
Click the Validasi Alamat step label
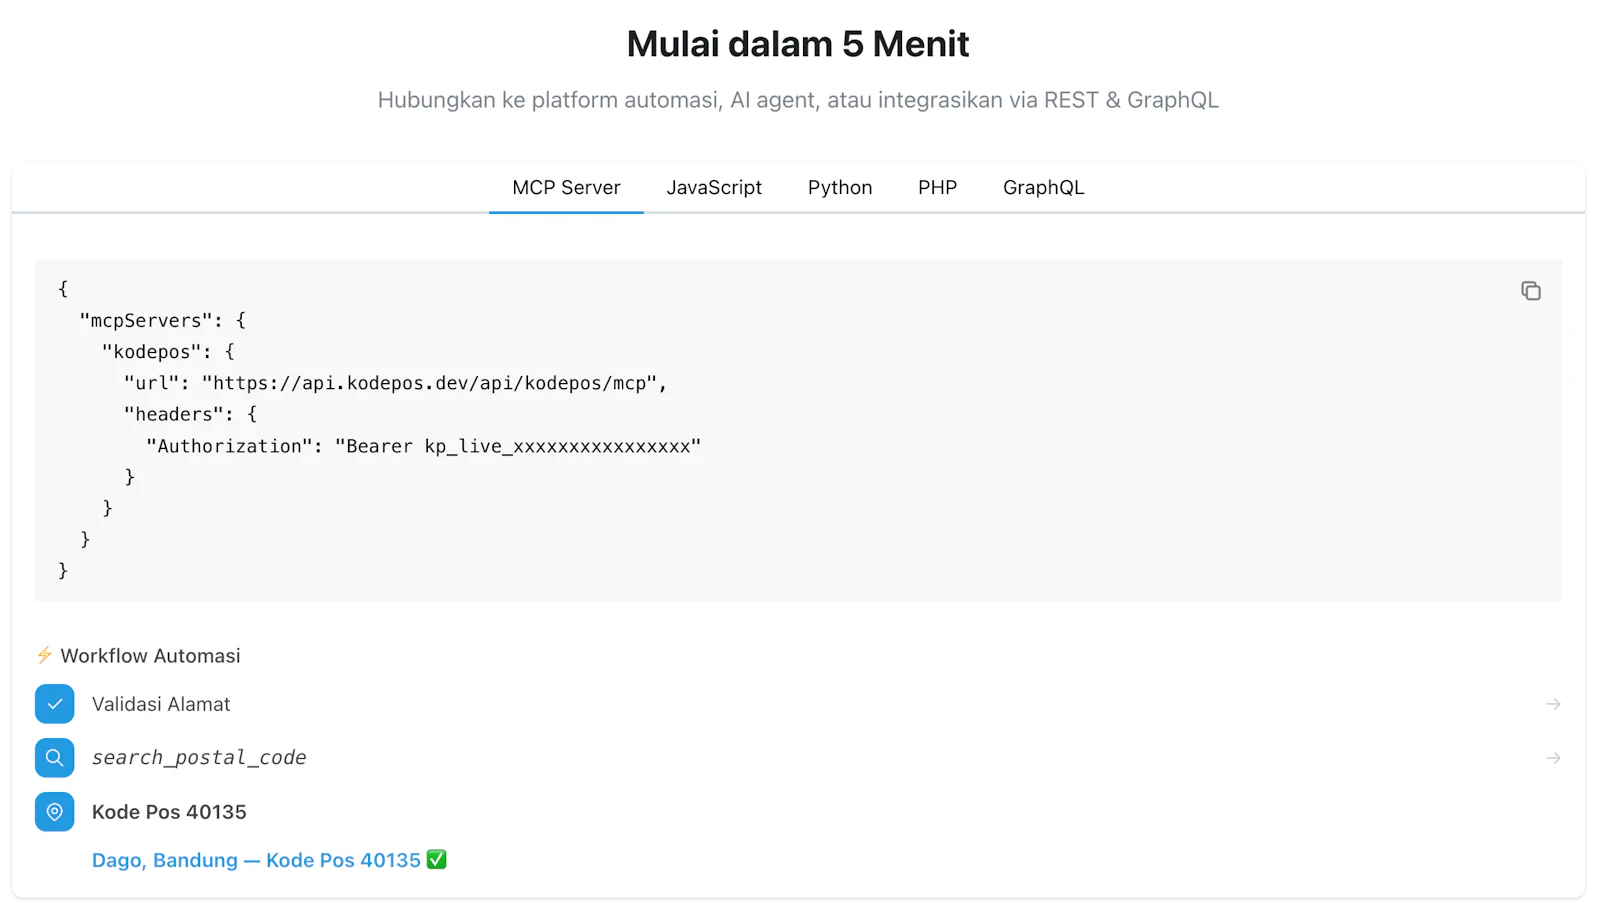161,704
